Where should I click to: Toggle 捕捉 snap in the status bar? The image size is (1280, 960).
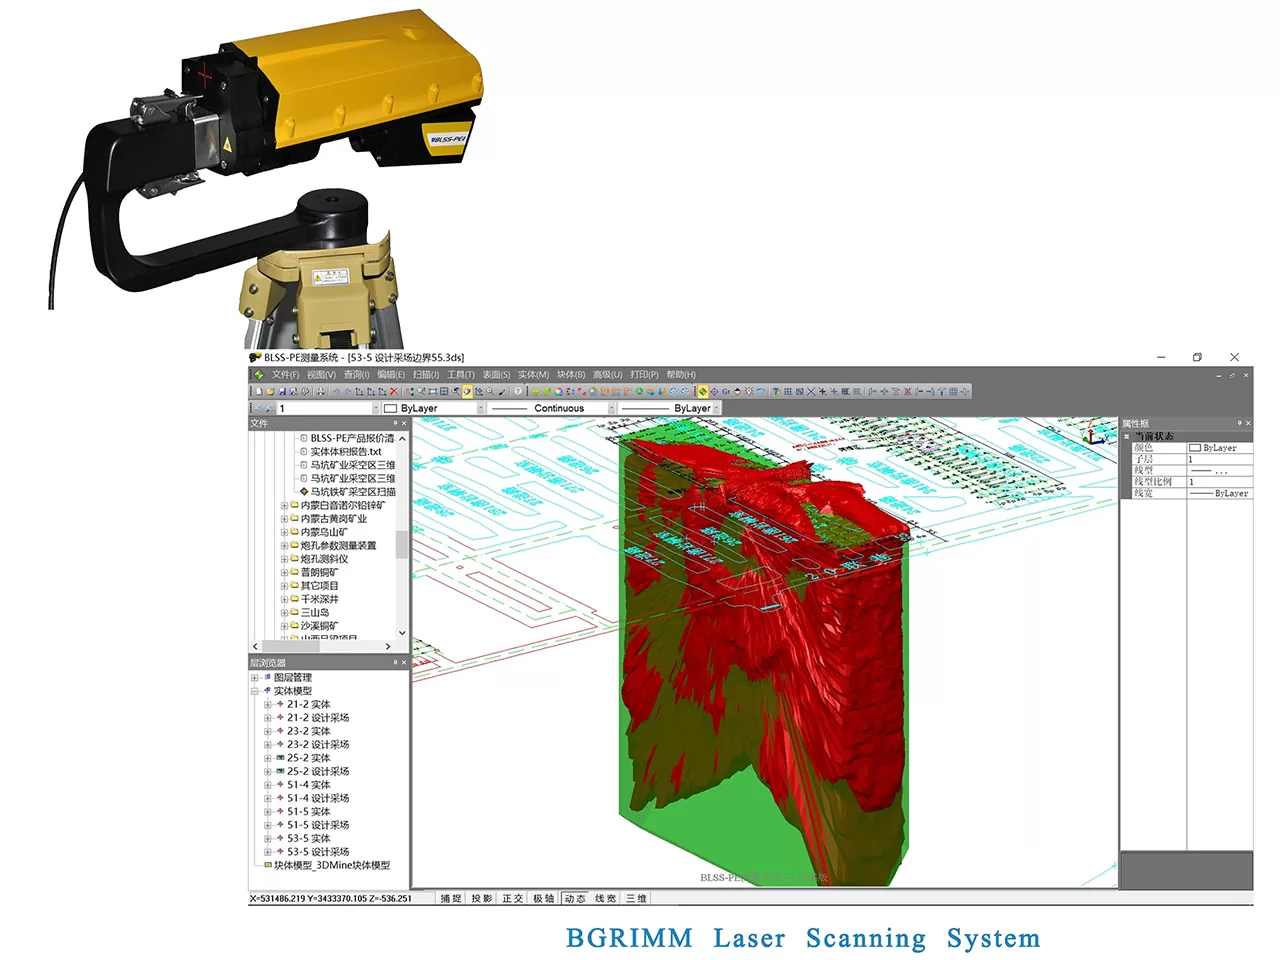coord(451,899)
